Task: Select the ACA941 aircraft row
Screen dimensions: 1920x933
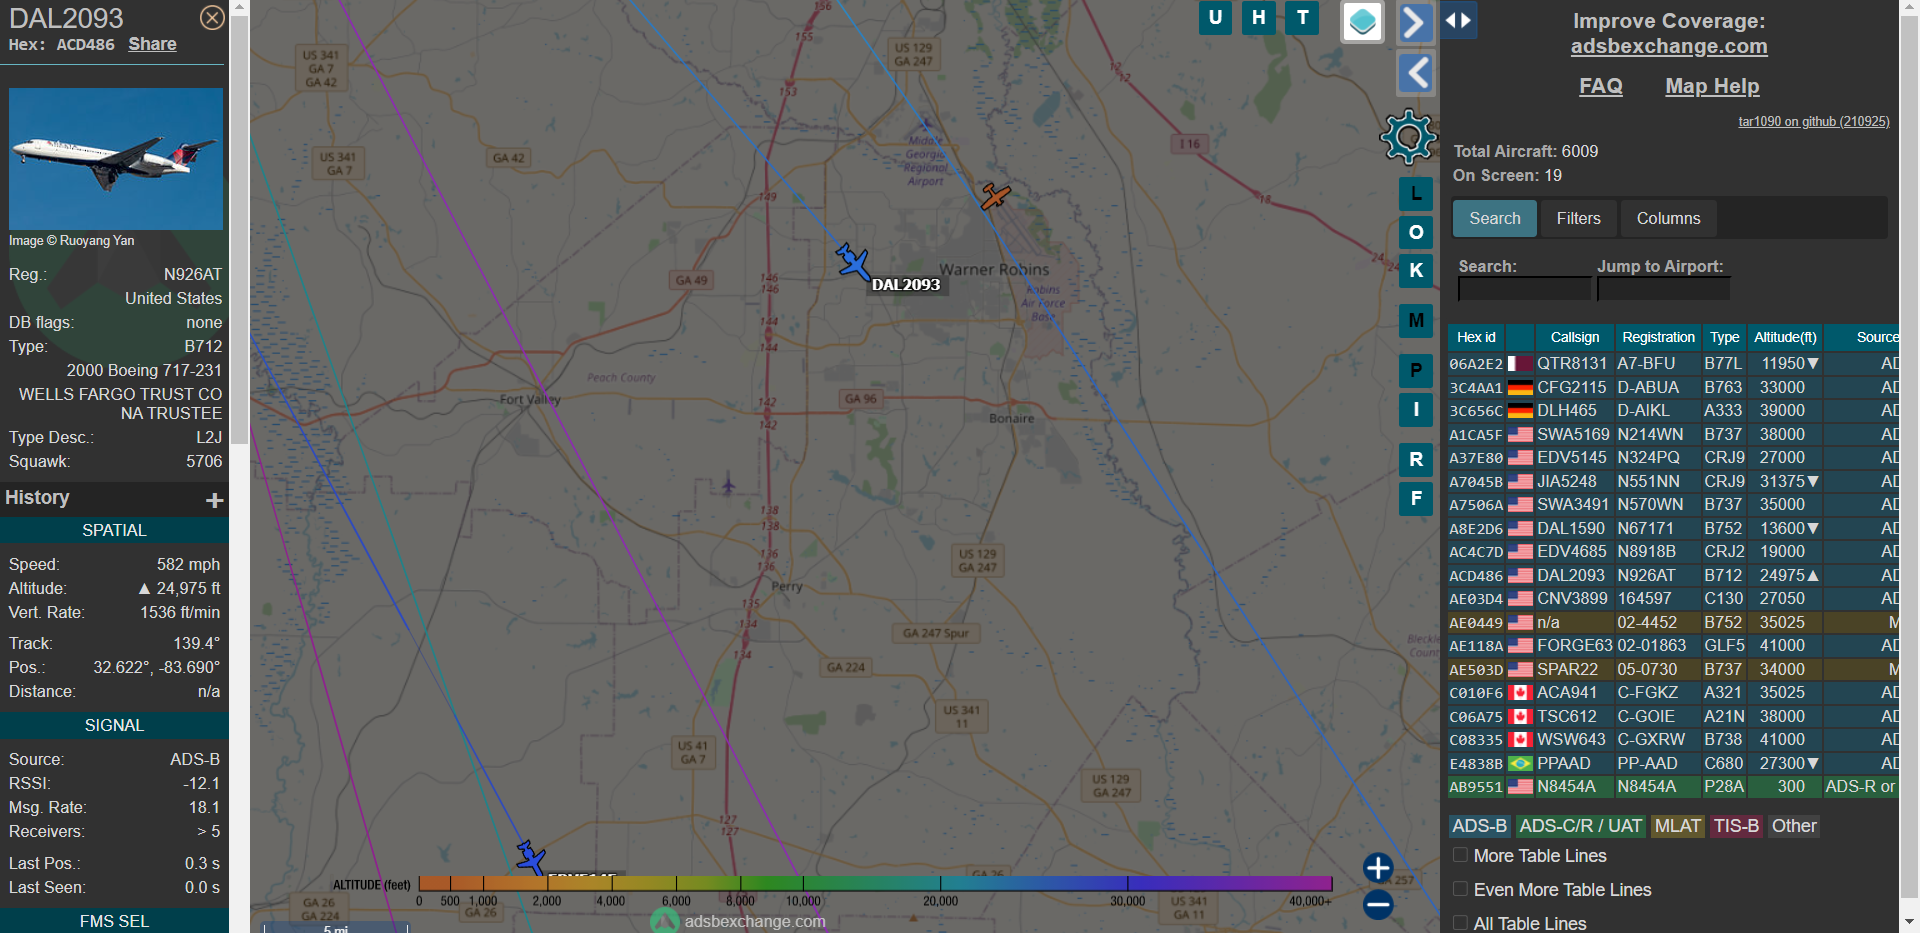Action: 1673,693
